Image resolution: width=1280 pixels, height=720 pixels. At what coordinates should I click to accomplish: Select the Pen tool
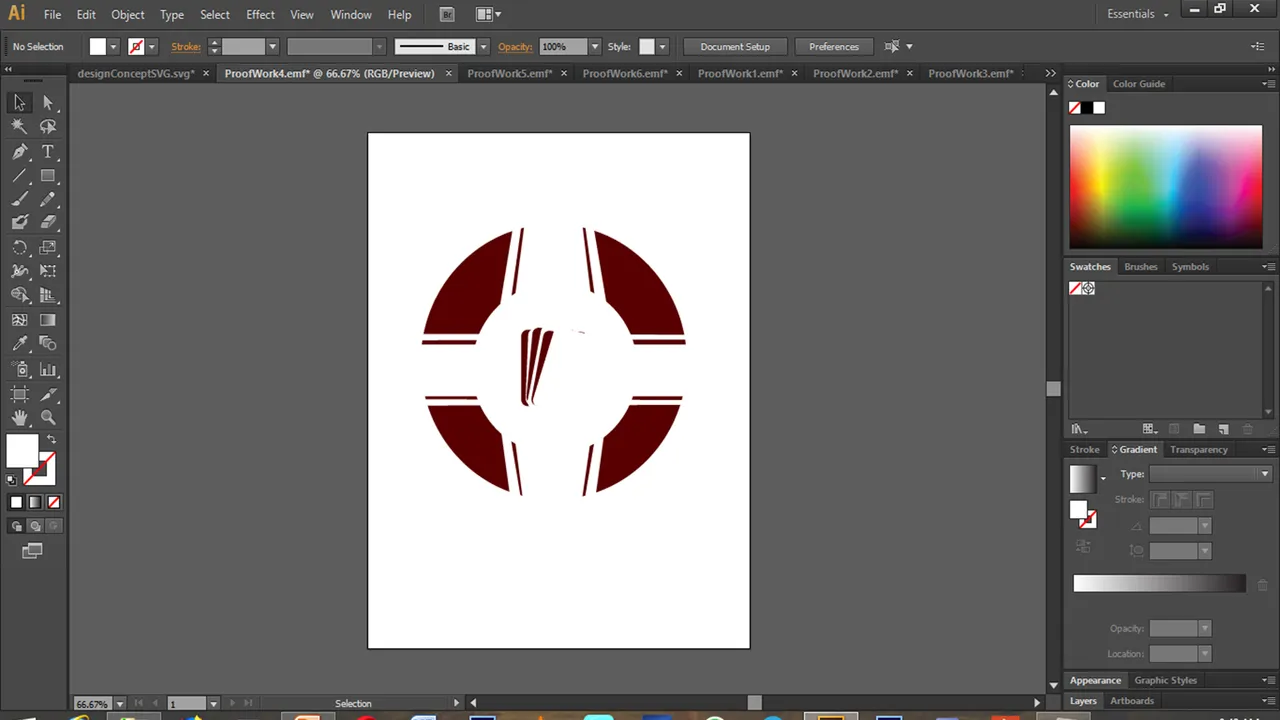(x=19, y=152)
